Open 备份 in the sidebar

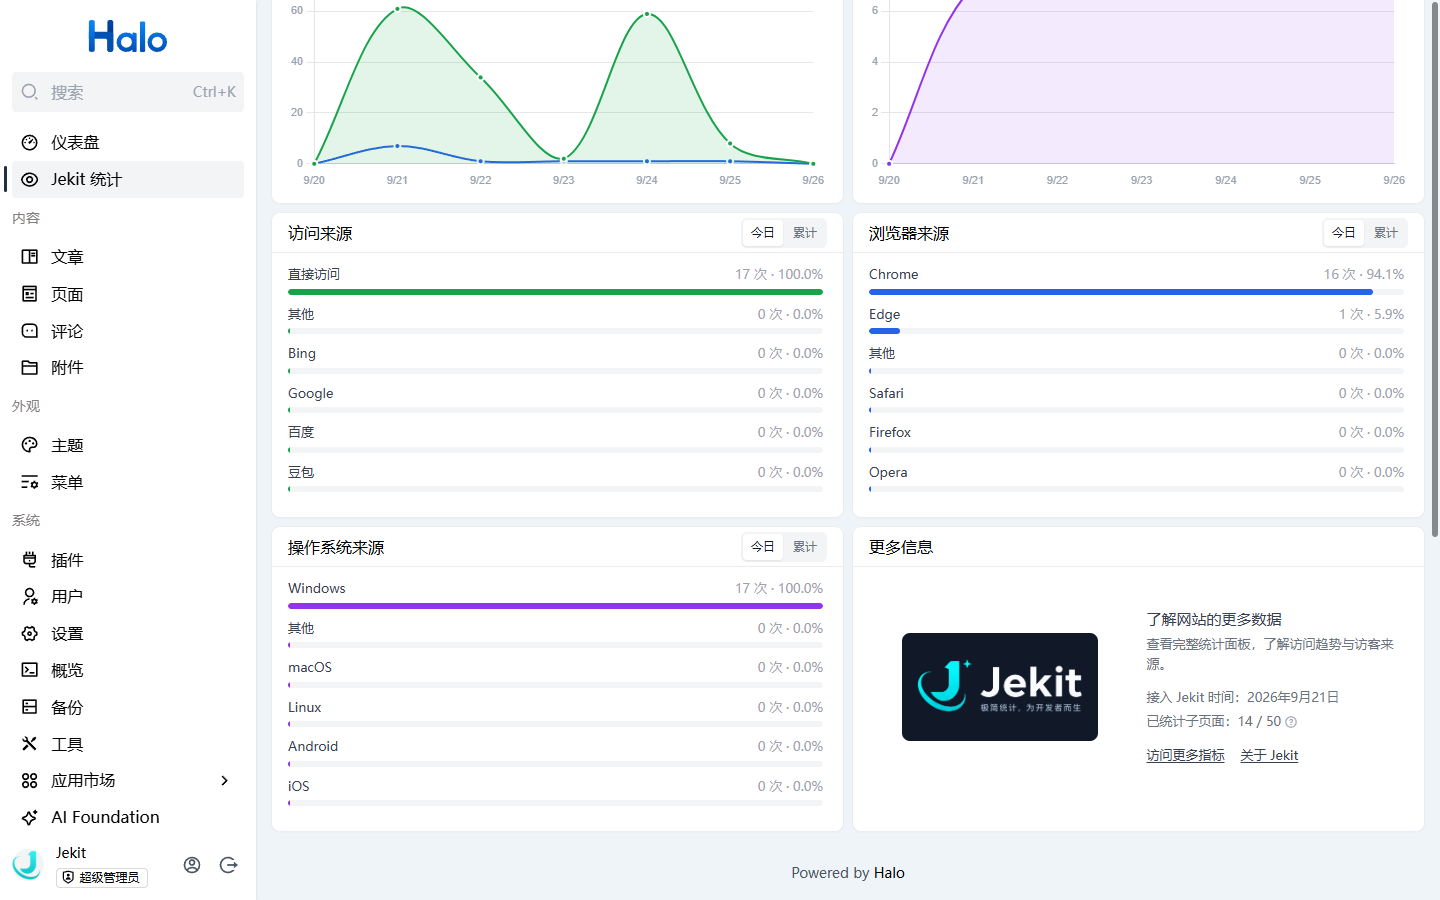(128, 707)
